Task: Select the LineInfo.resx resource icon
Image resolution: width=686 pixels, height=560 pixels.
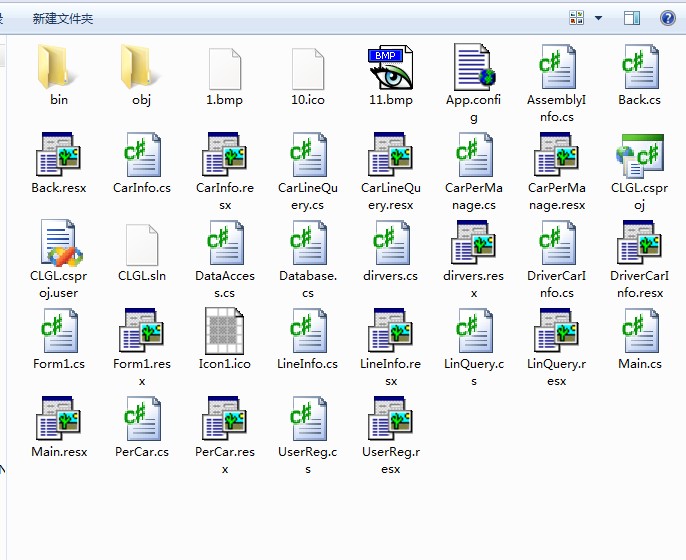Action: point(391,331)
